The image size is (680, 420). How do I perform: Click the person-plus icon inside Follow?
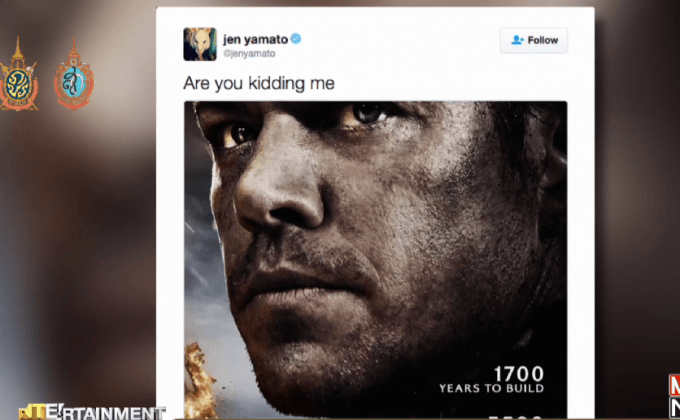(x=517, y=40)
